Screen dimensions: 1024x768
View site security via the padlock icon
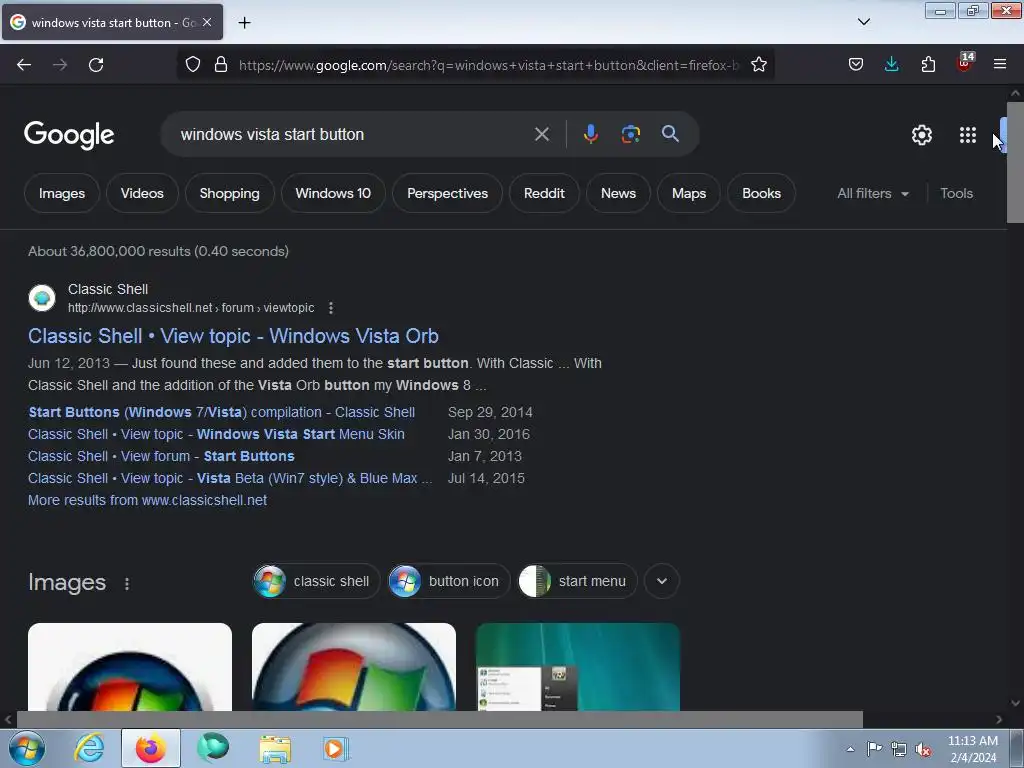point(221,65)
